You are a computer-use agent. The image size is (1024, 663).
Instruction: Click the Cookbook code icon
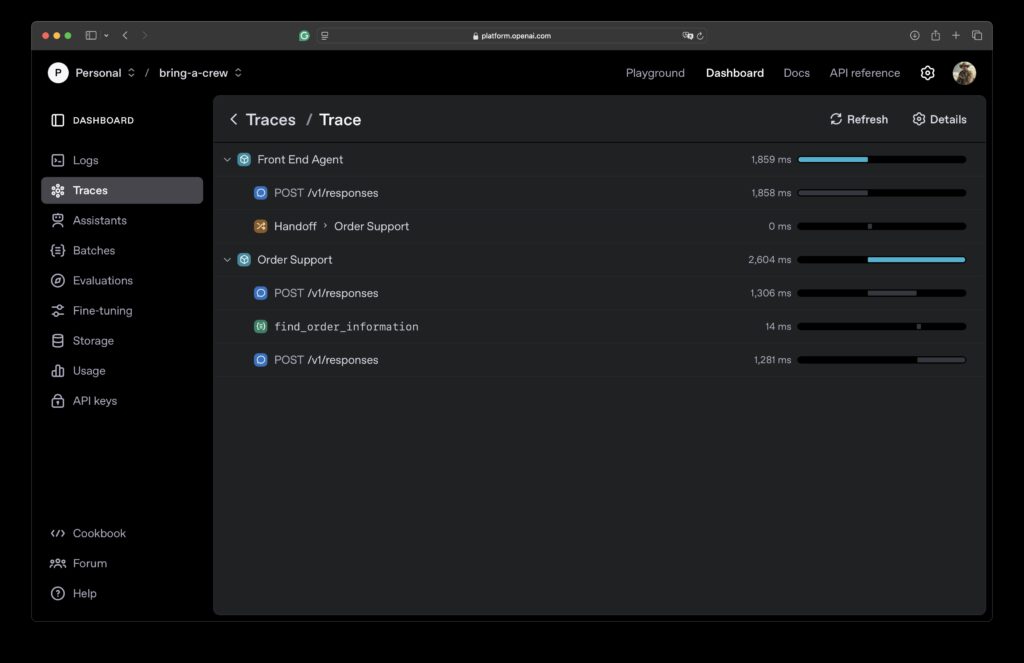coord(57,533)
